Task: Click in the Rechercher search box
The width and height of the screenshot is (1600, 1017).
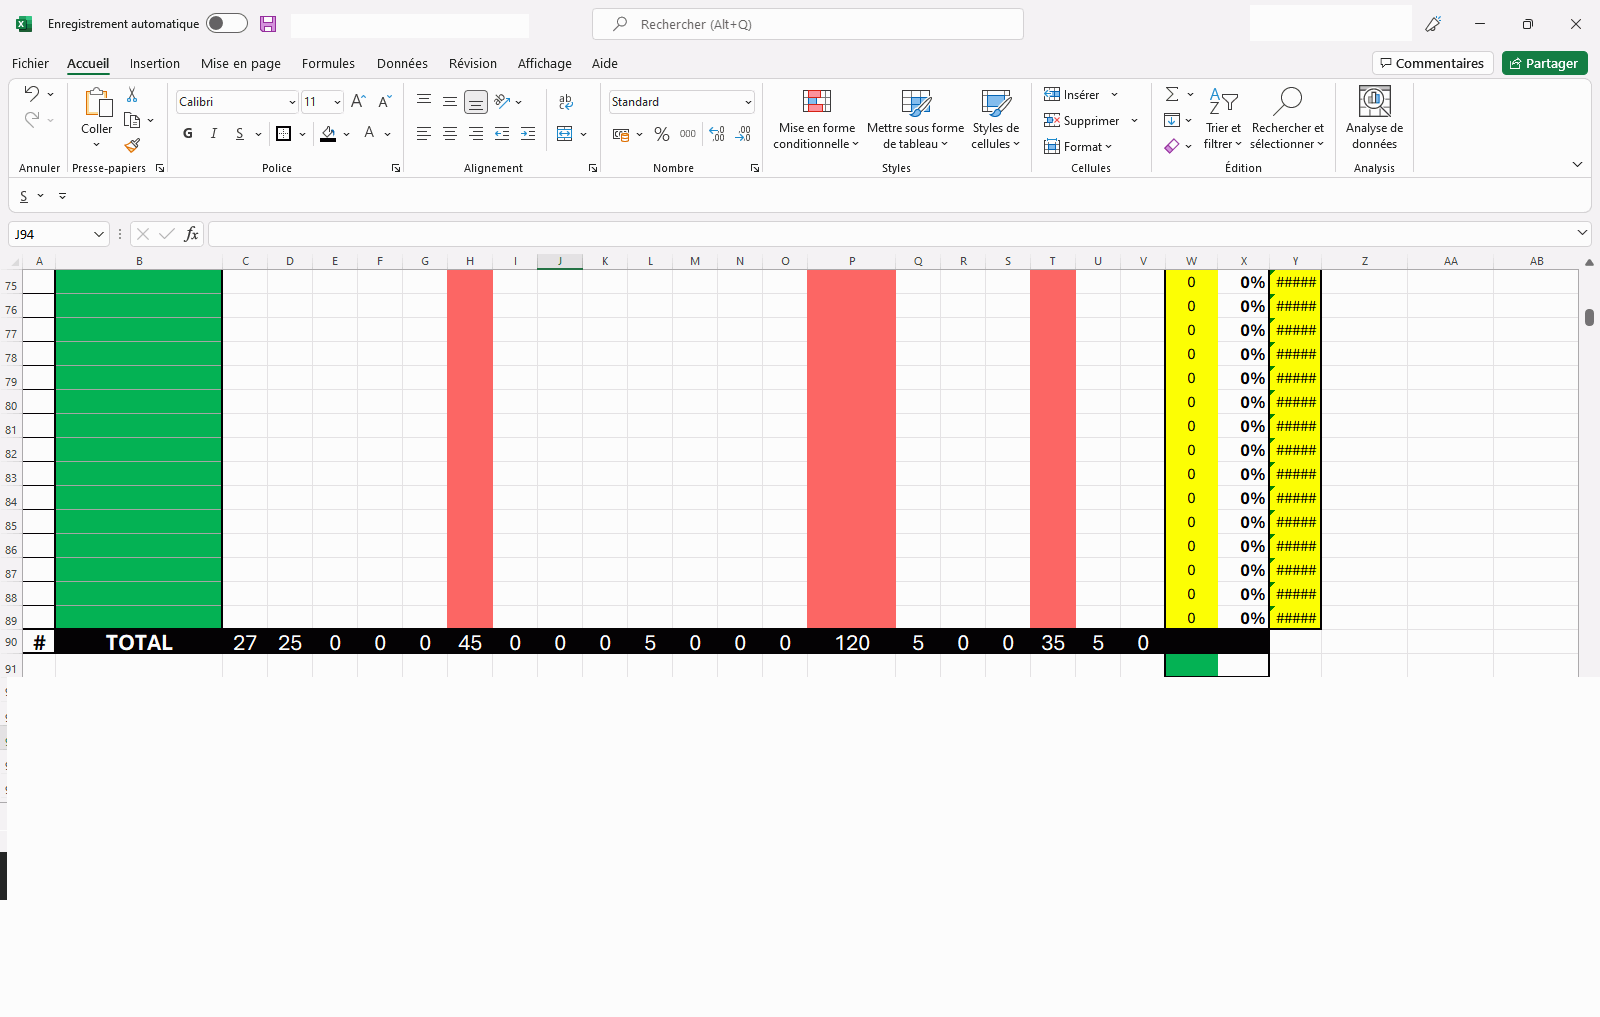Action: click(x=808, y=24)
